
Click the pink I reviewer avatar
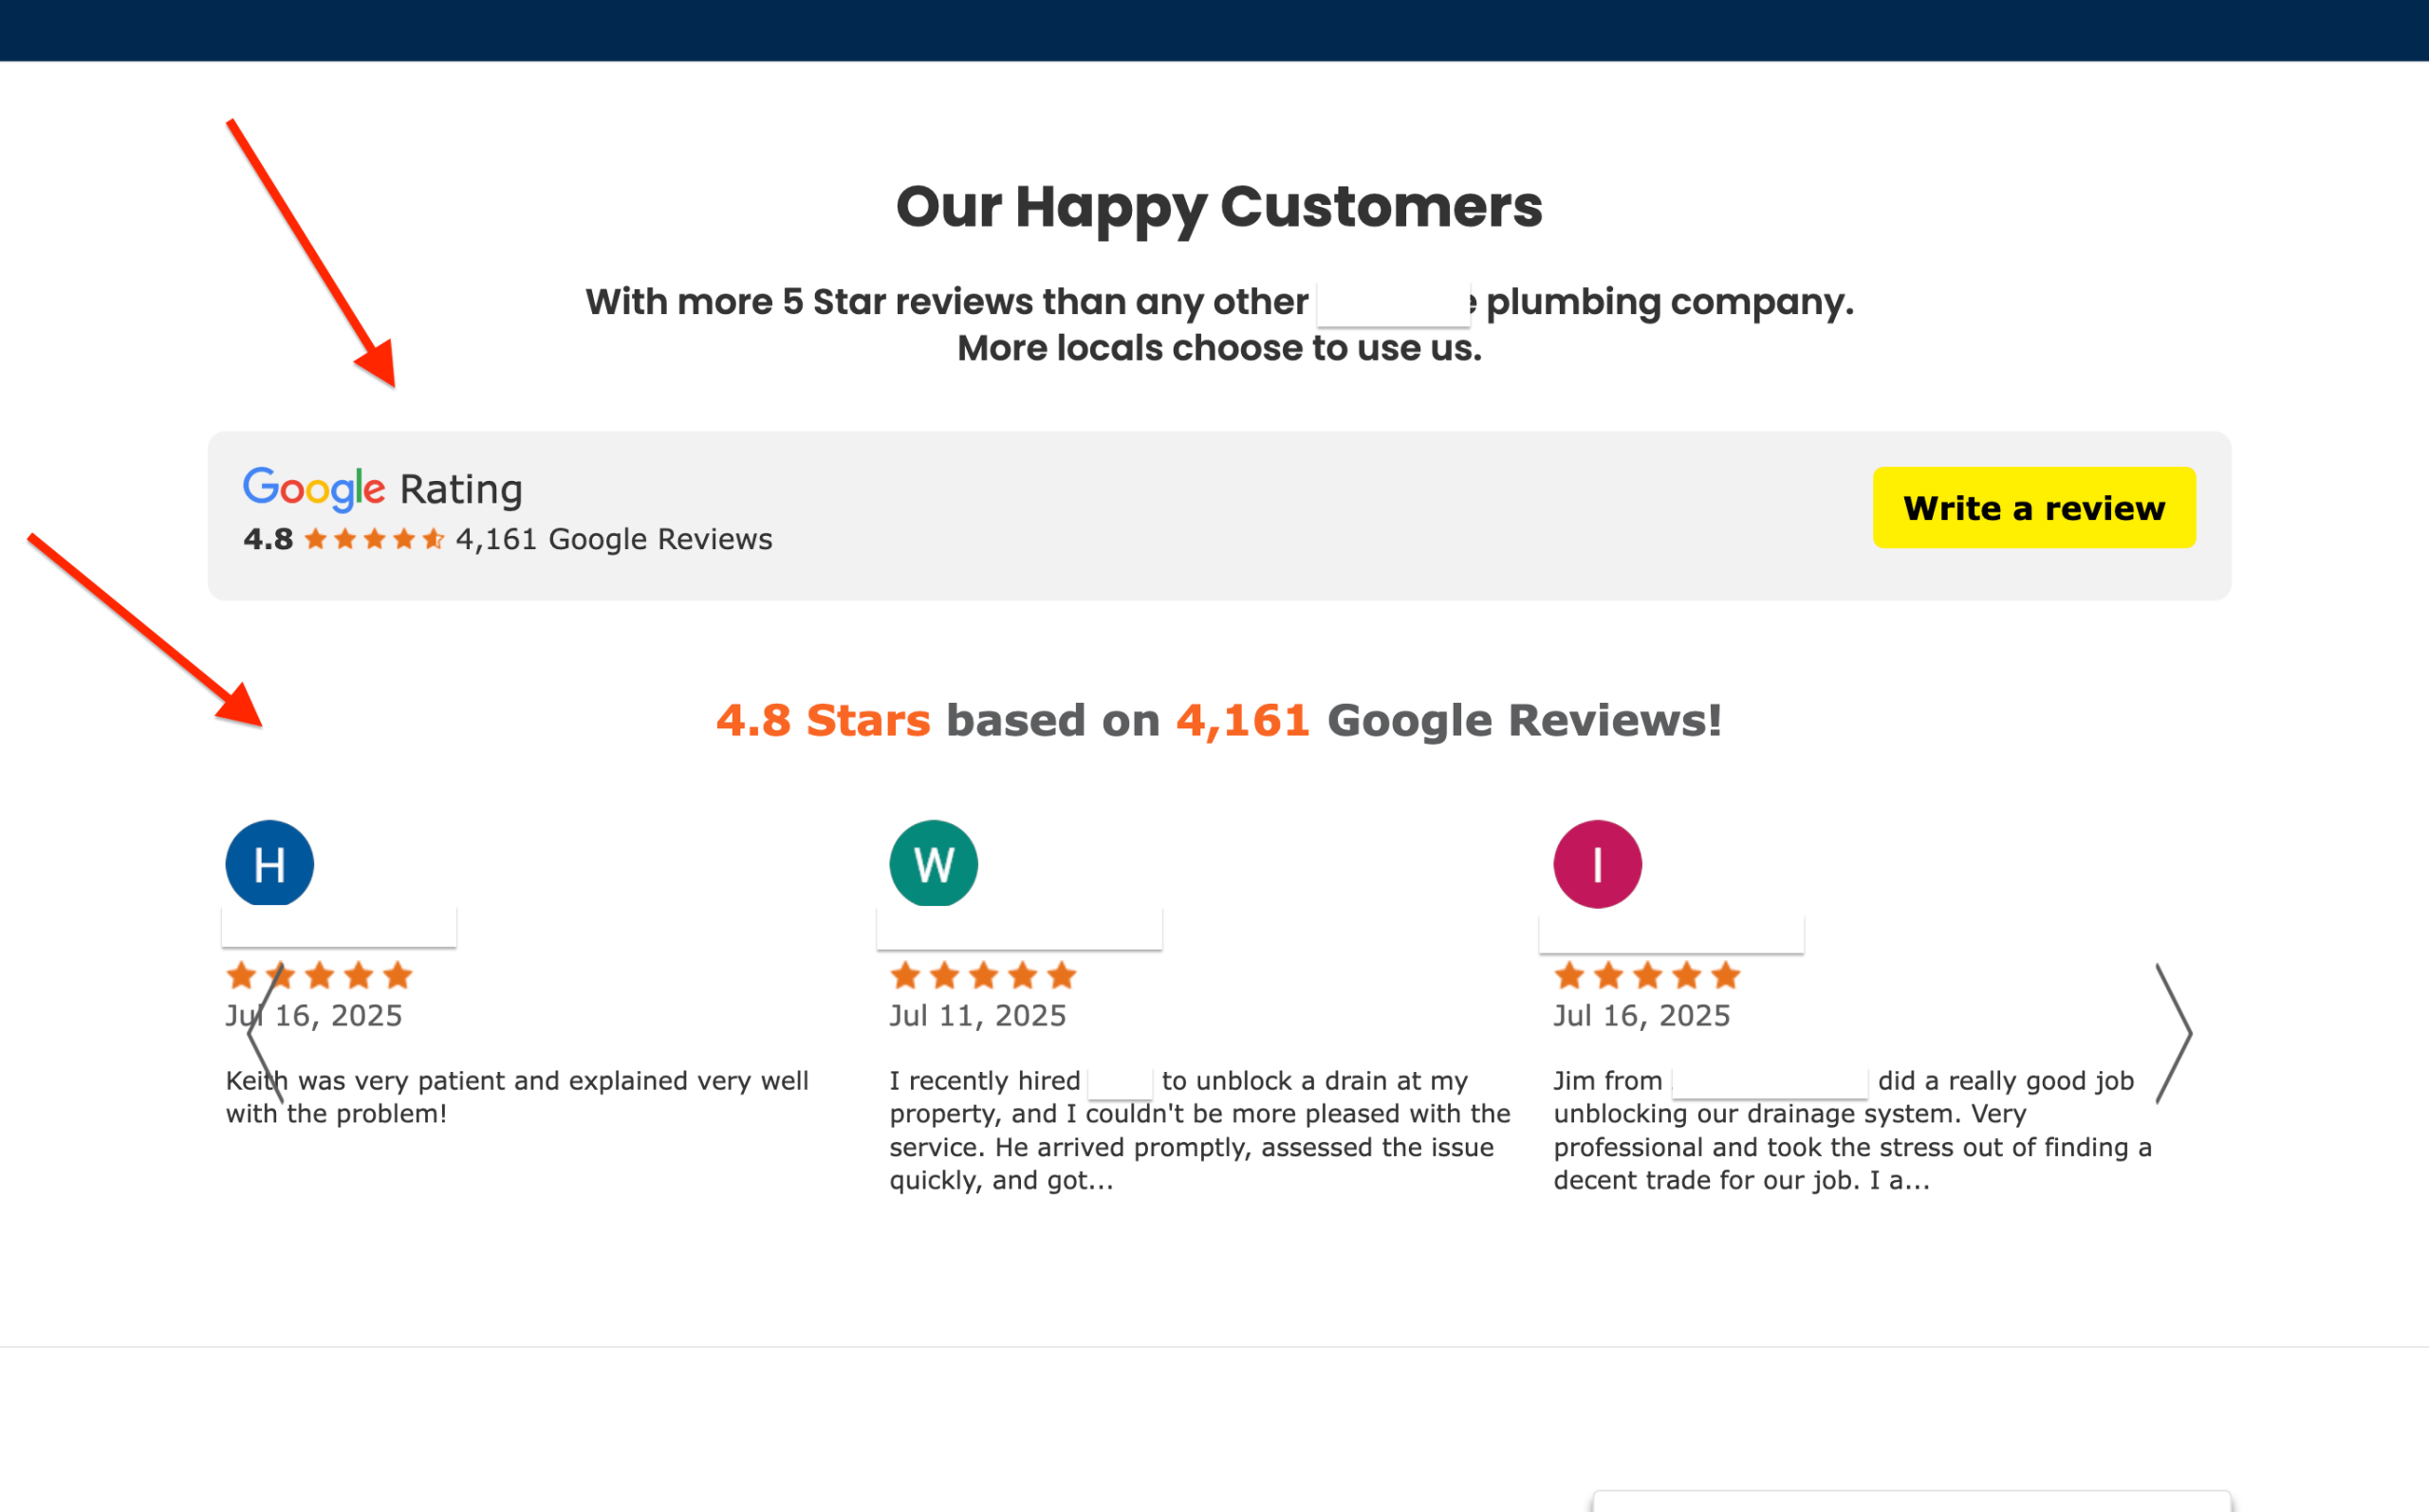(x=1596, y=864)
